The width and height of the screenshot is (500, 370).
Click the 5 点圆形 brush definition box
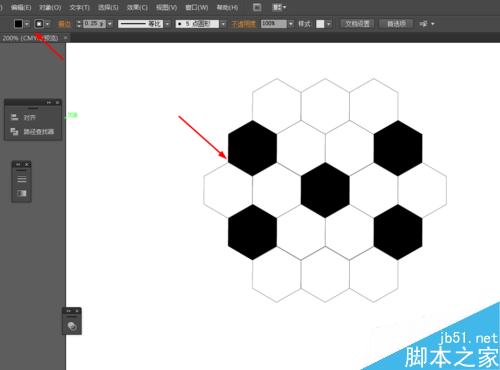pos(197,24)
